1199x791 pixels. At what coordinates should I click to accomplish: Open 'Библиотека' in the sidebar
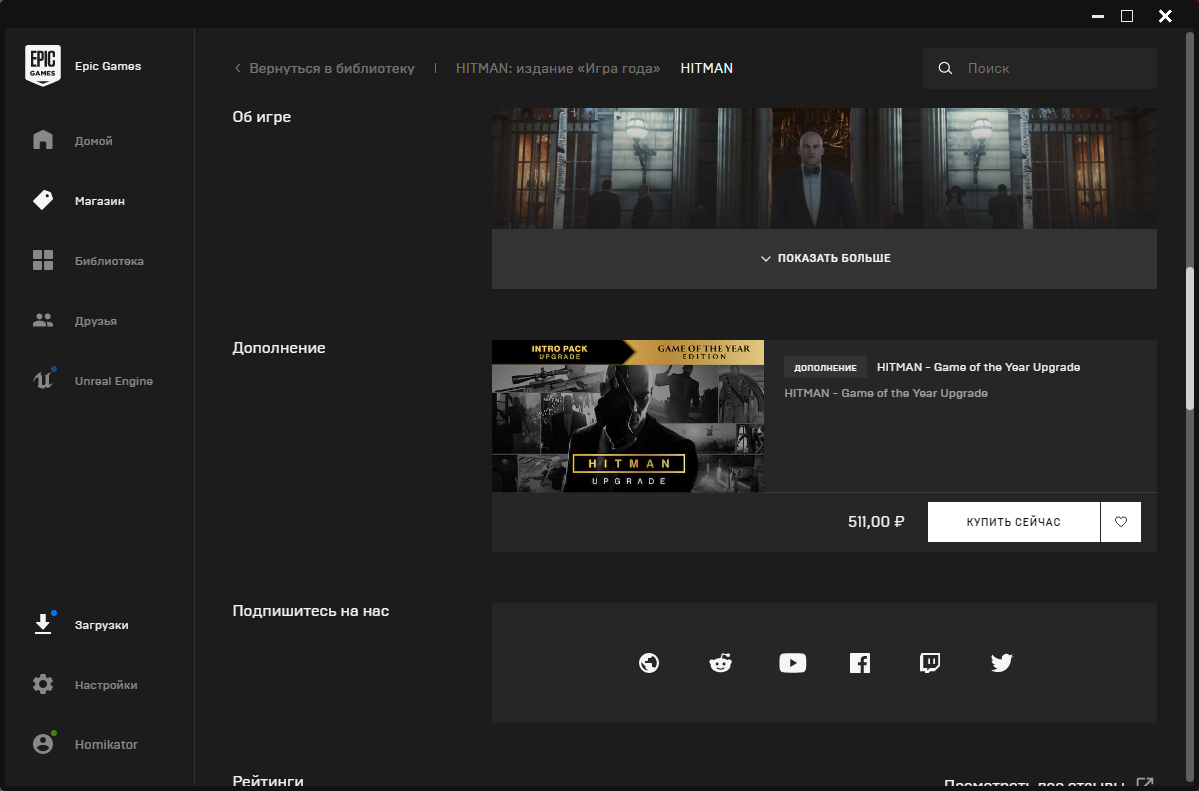pos(108,261)
